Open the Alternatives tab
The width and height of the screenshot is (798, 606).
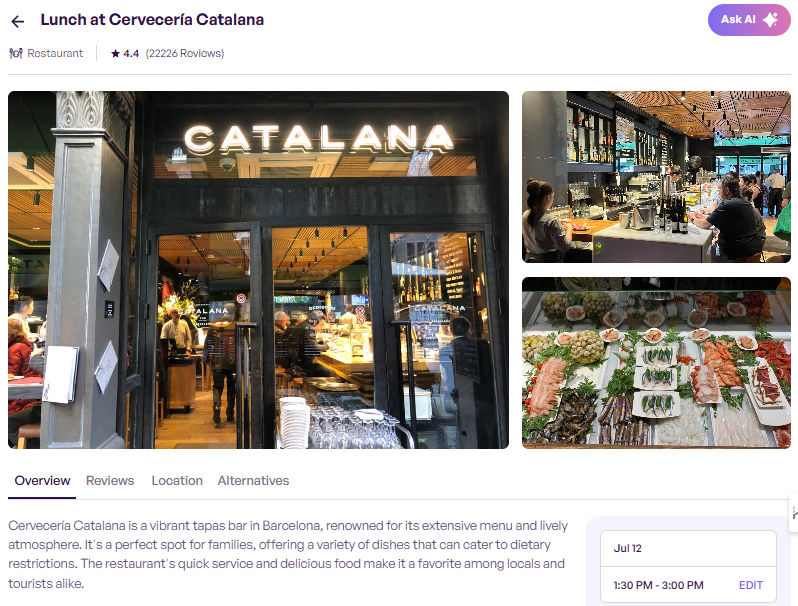(x=253, y=481)
